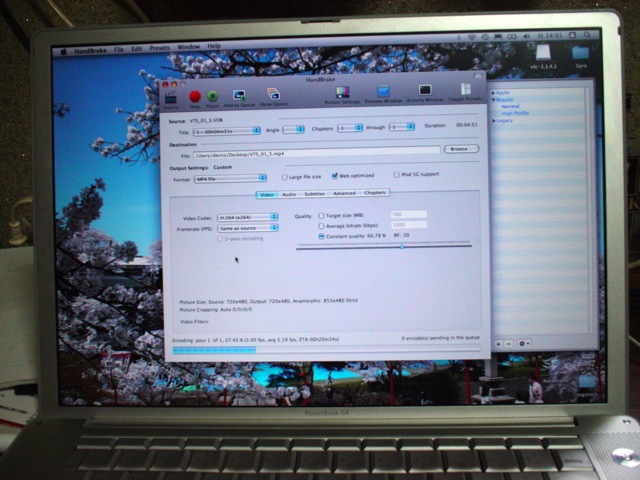
Task: Click the destination File path field
Action: pos(316,153)
